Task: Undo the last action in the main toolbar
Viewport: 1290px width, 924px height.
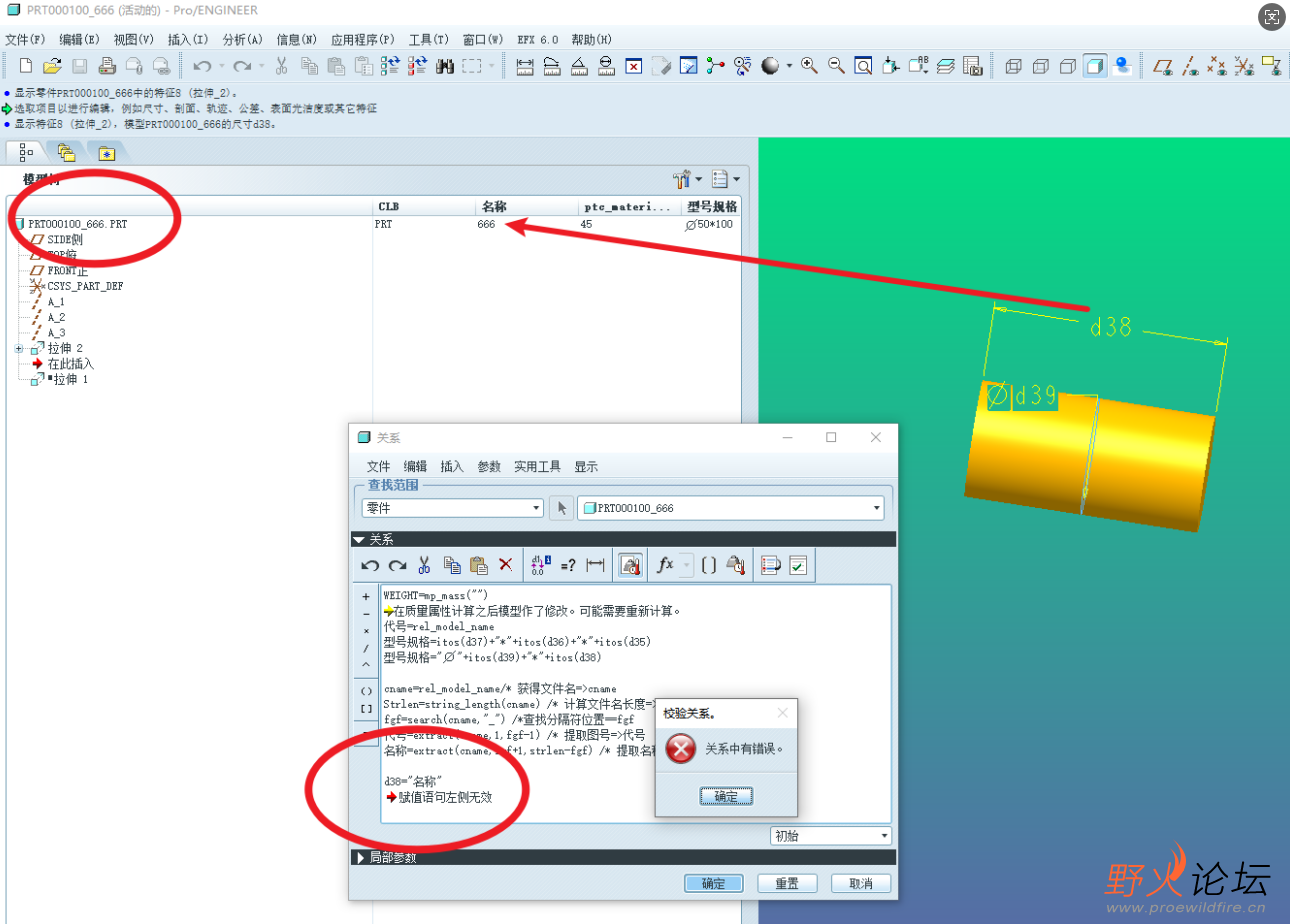Action: [202, 66]
